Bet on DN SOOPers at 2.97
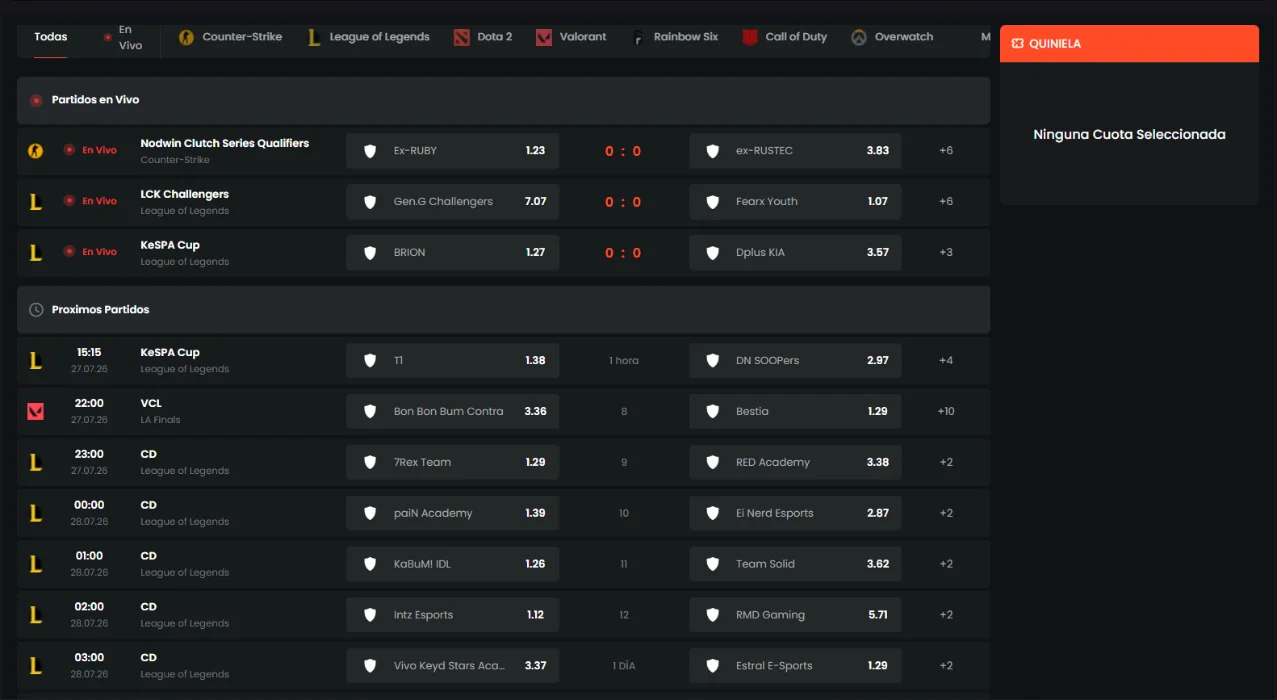The image size is (1277, 700). 795,361
